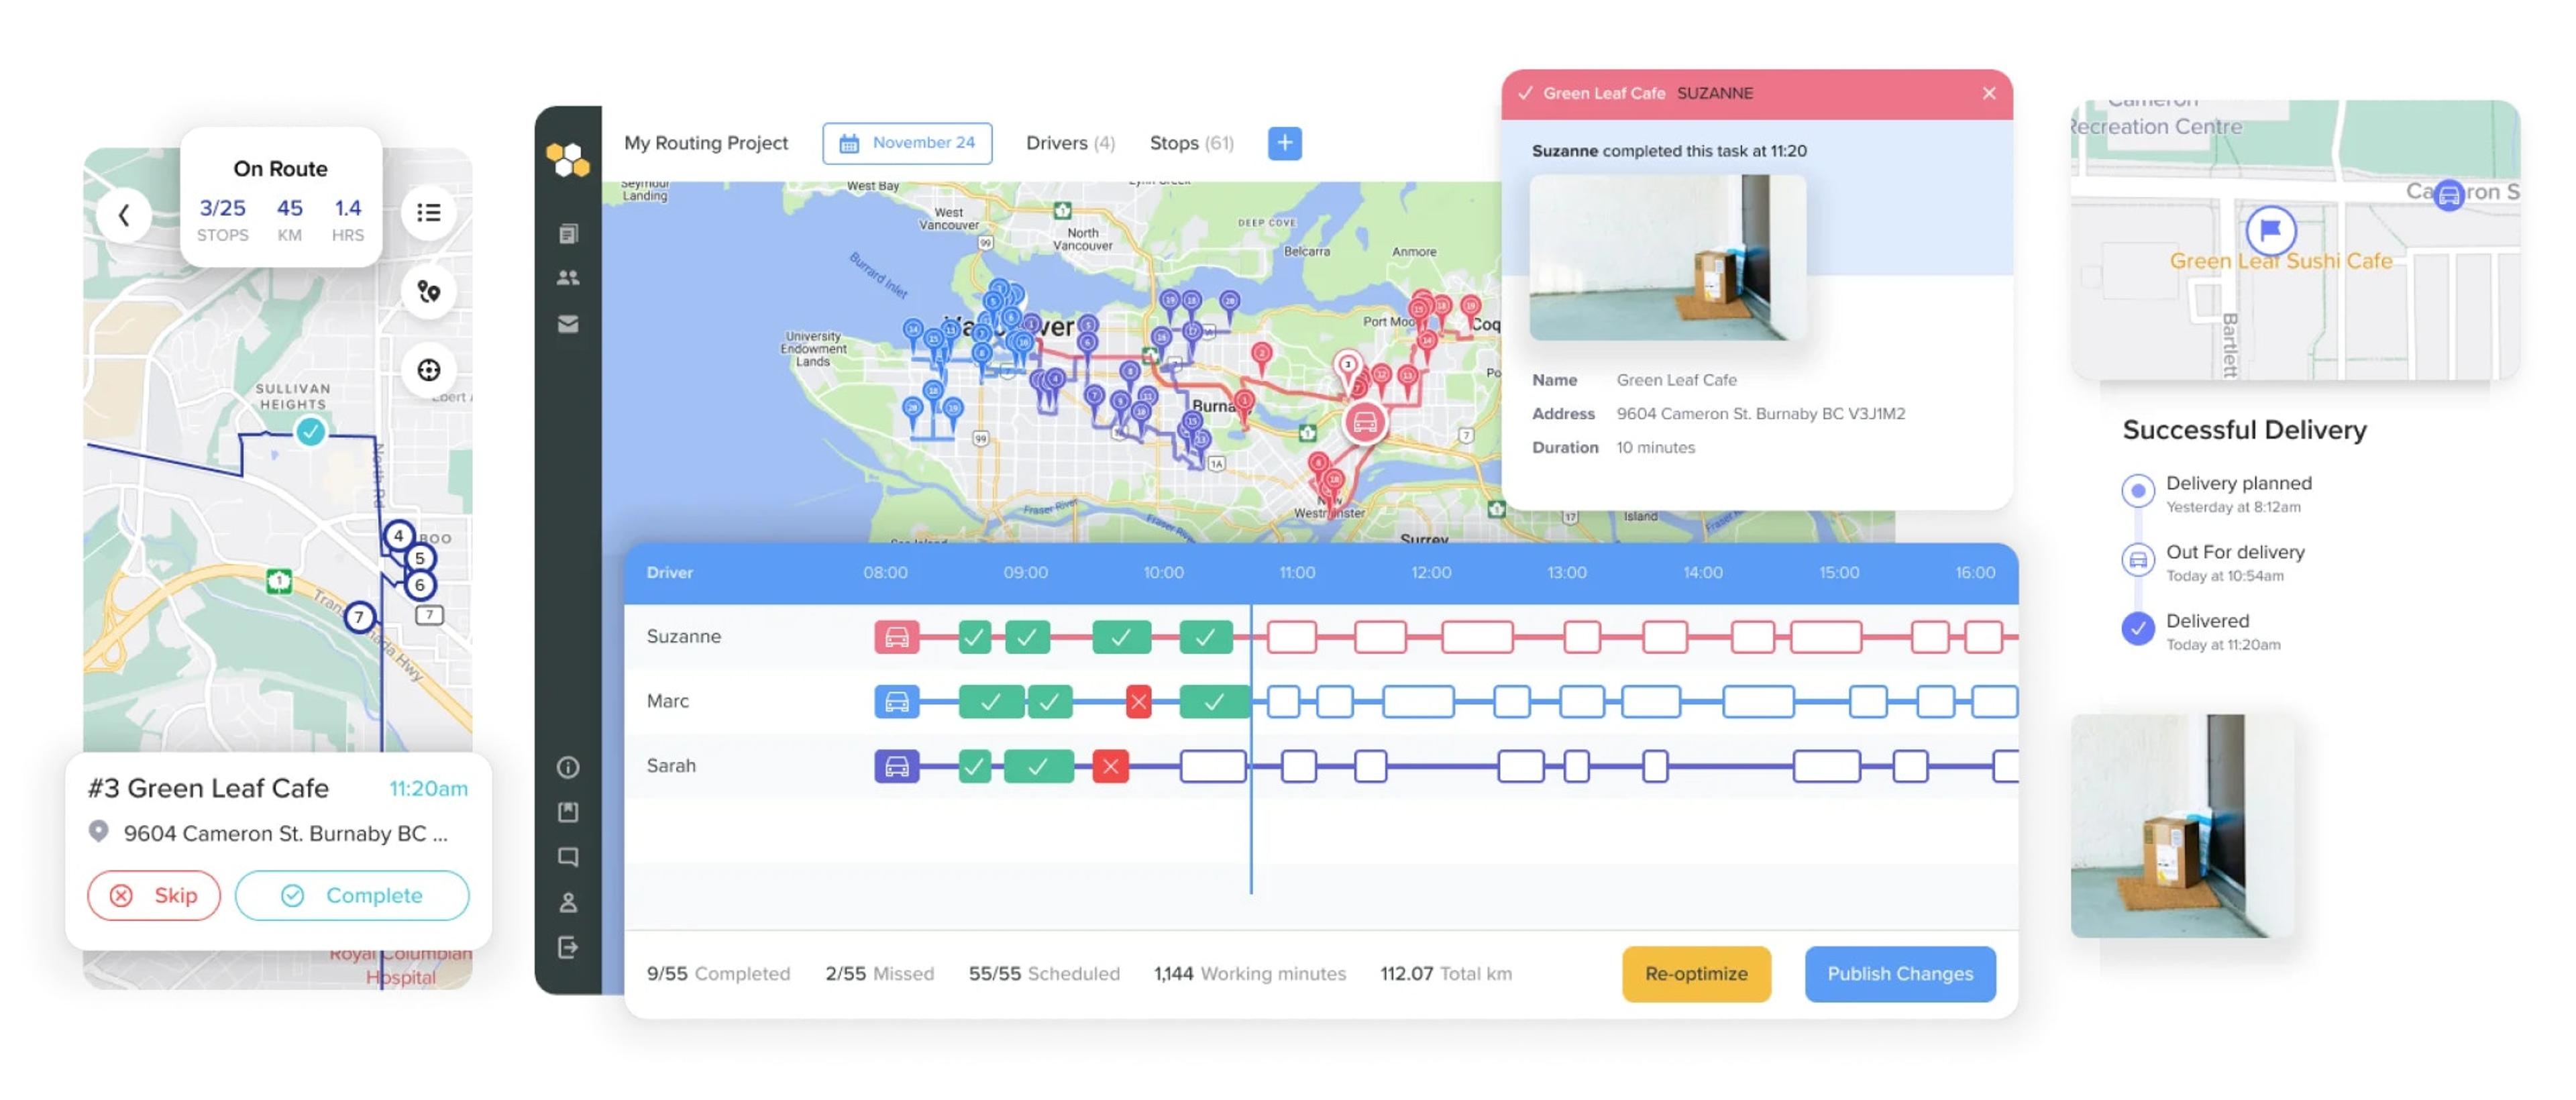2576x1100 pixels.
Task: Select Sarah's failed task with red X
Action: pos(1110,767)
